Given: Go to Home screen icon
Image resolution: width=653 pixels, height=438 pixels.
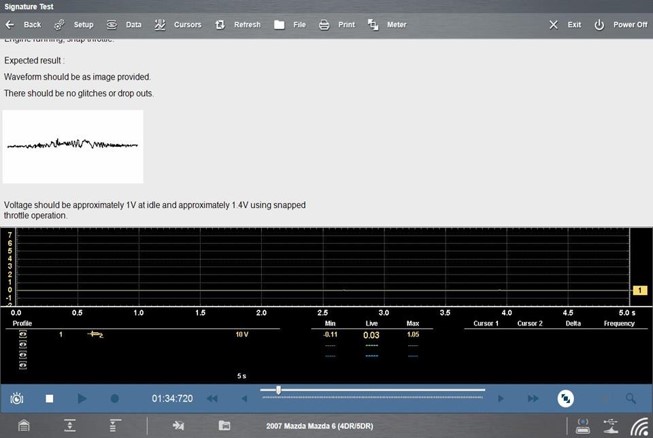Looking at the screenshot, I should [24, 426].
